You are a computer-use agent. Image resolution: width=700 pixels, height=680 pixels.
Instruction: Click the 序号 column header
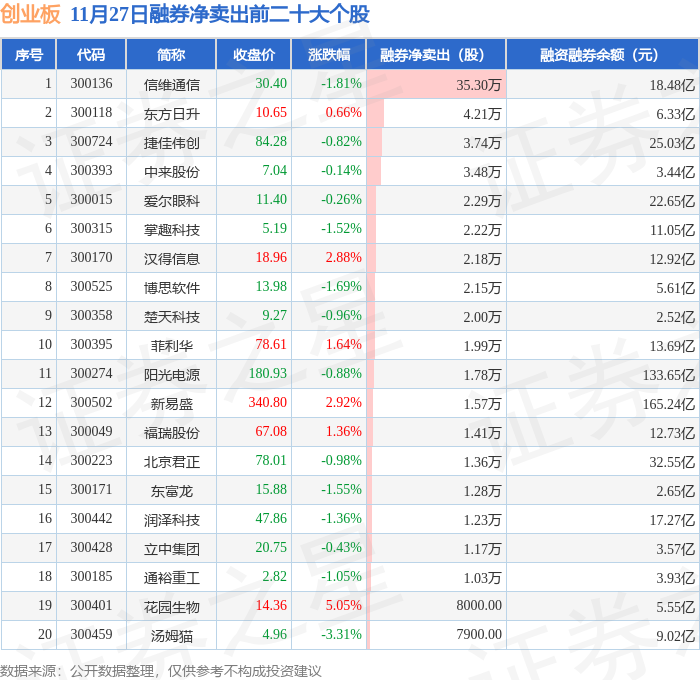pyautogui.click(x=29, y=54)
